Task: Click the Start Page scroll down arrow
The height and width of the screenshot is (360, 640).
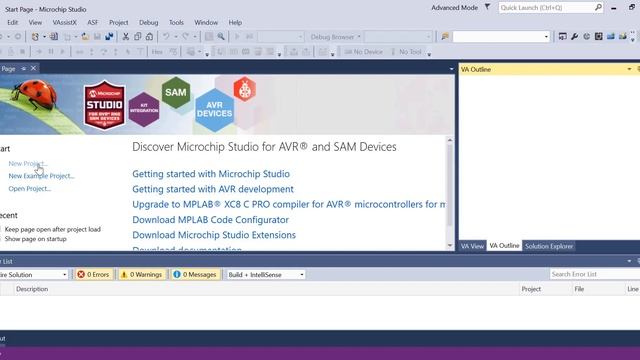Action: click(450, 245)
